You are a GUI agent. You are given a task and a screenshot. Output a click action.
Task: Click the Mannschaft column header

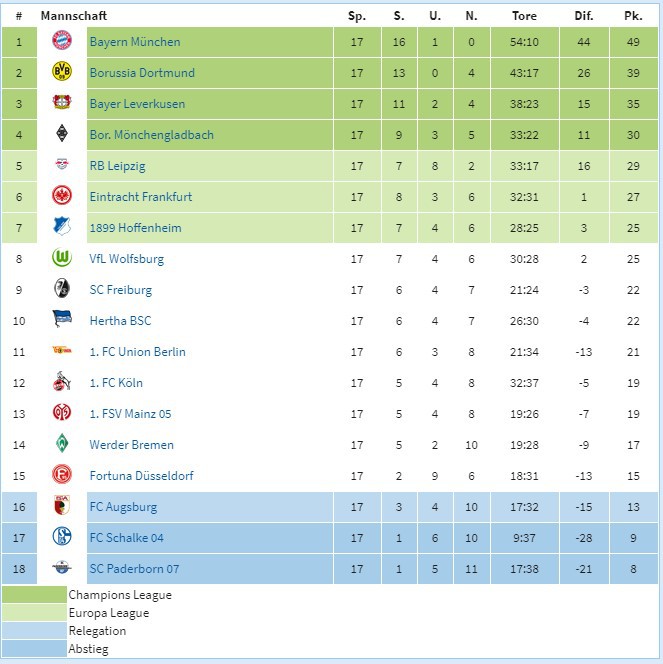pyautogui.click(x=73, y=16)
